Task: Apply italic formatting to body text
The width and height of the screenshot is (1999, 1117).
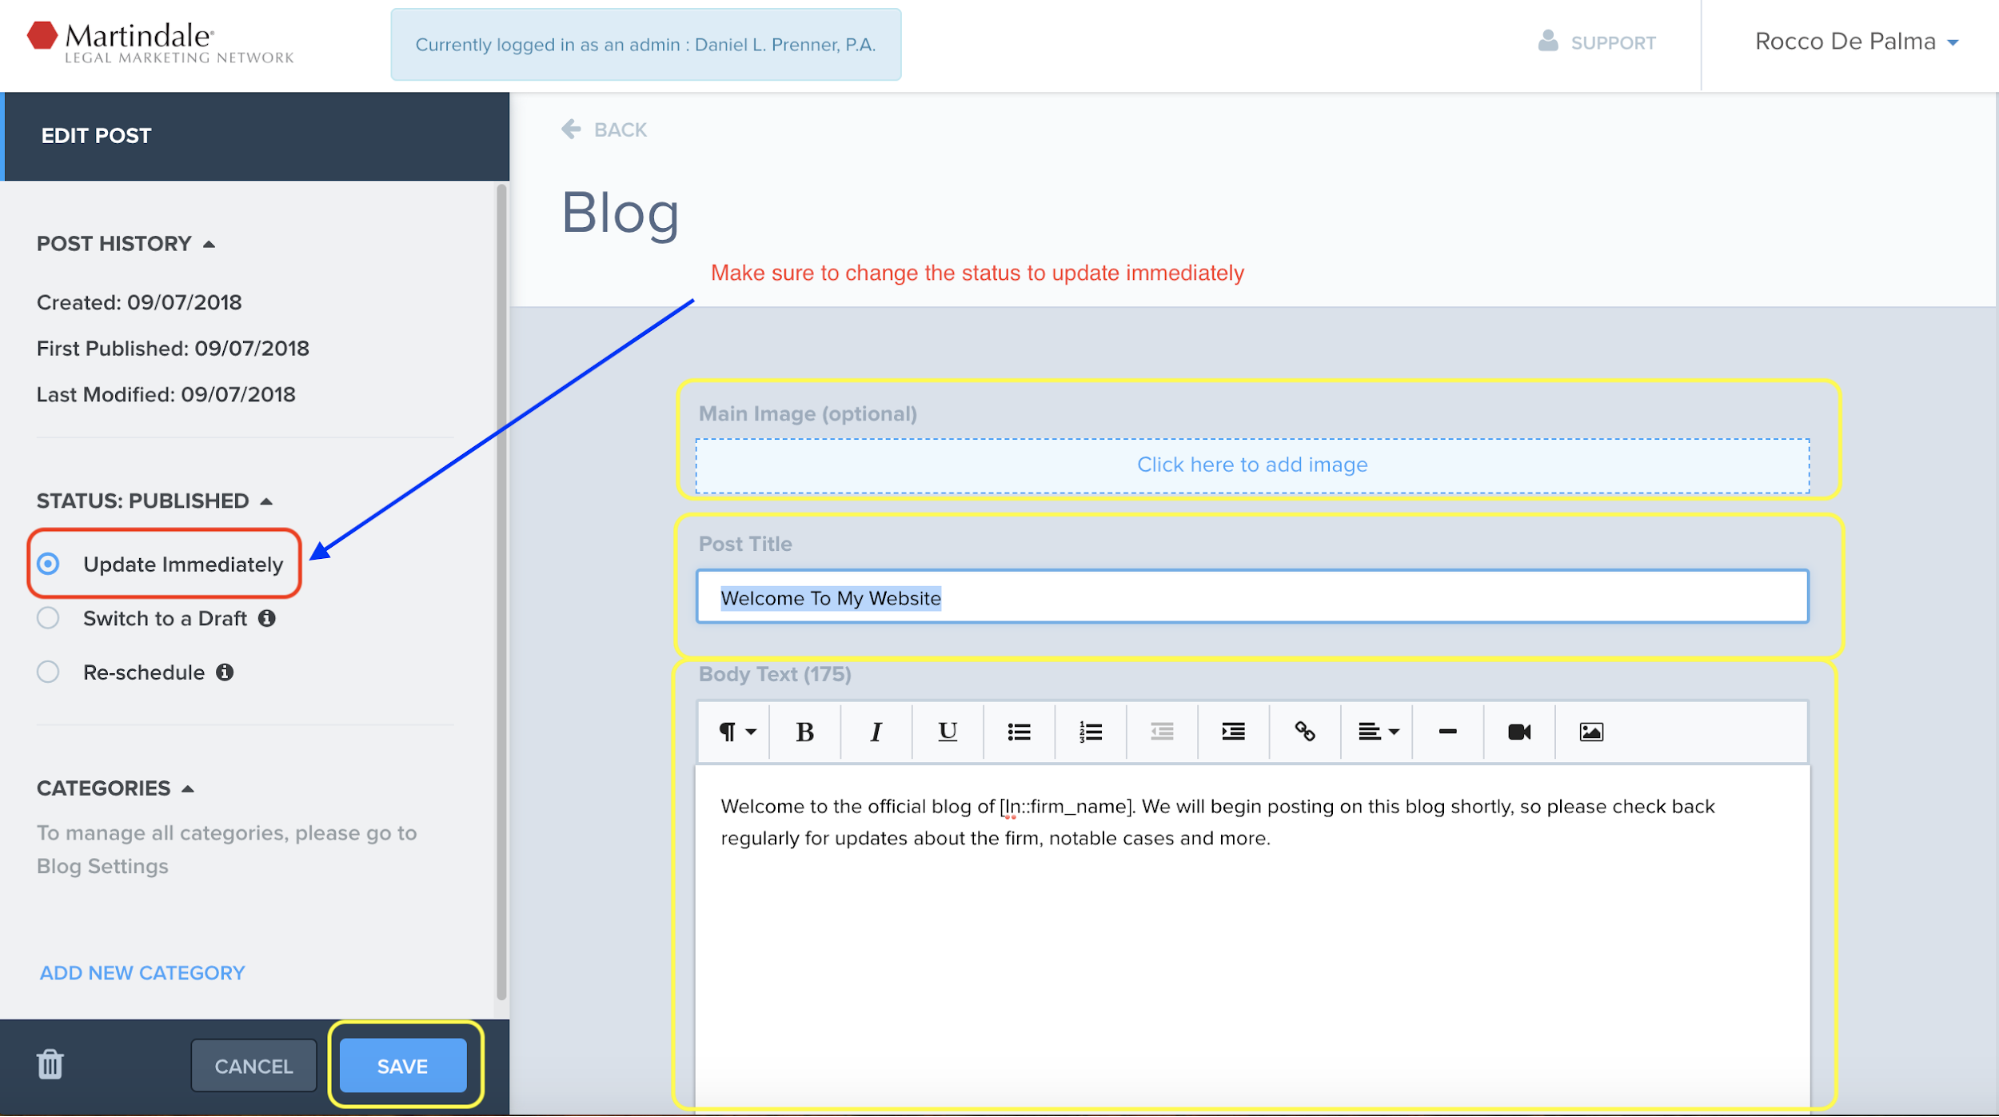Action: pyautogui.click(x=876, y=732)
